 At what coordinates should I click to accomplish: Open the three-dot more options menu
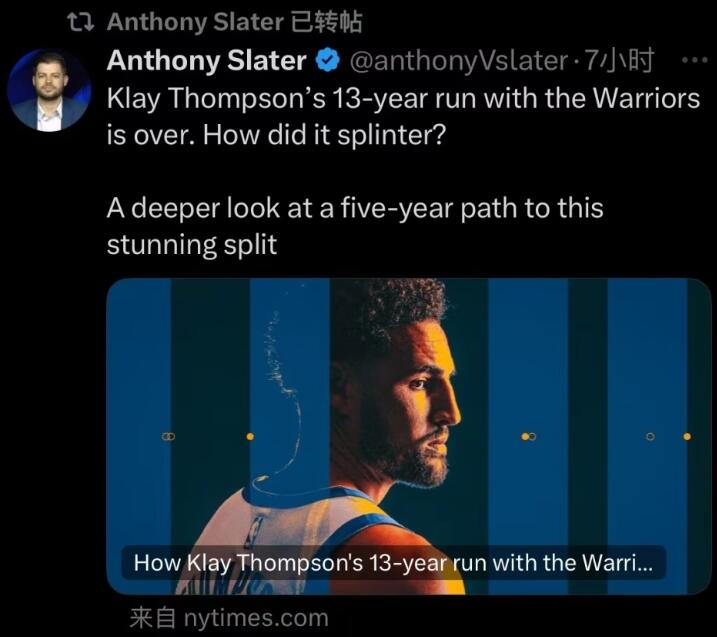click(x=693, y=61)
